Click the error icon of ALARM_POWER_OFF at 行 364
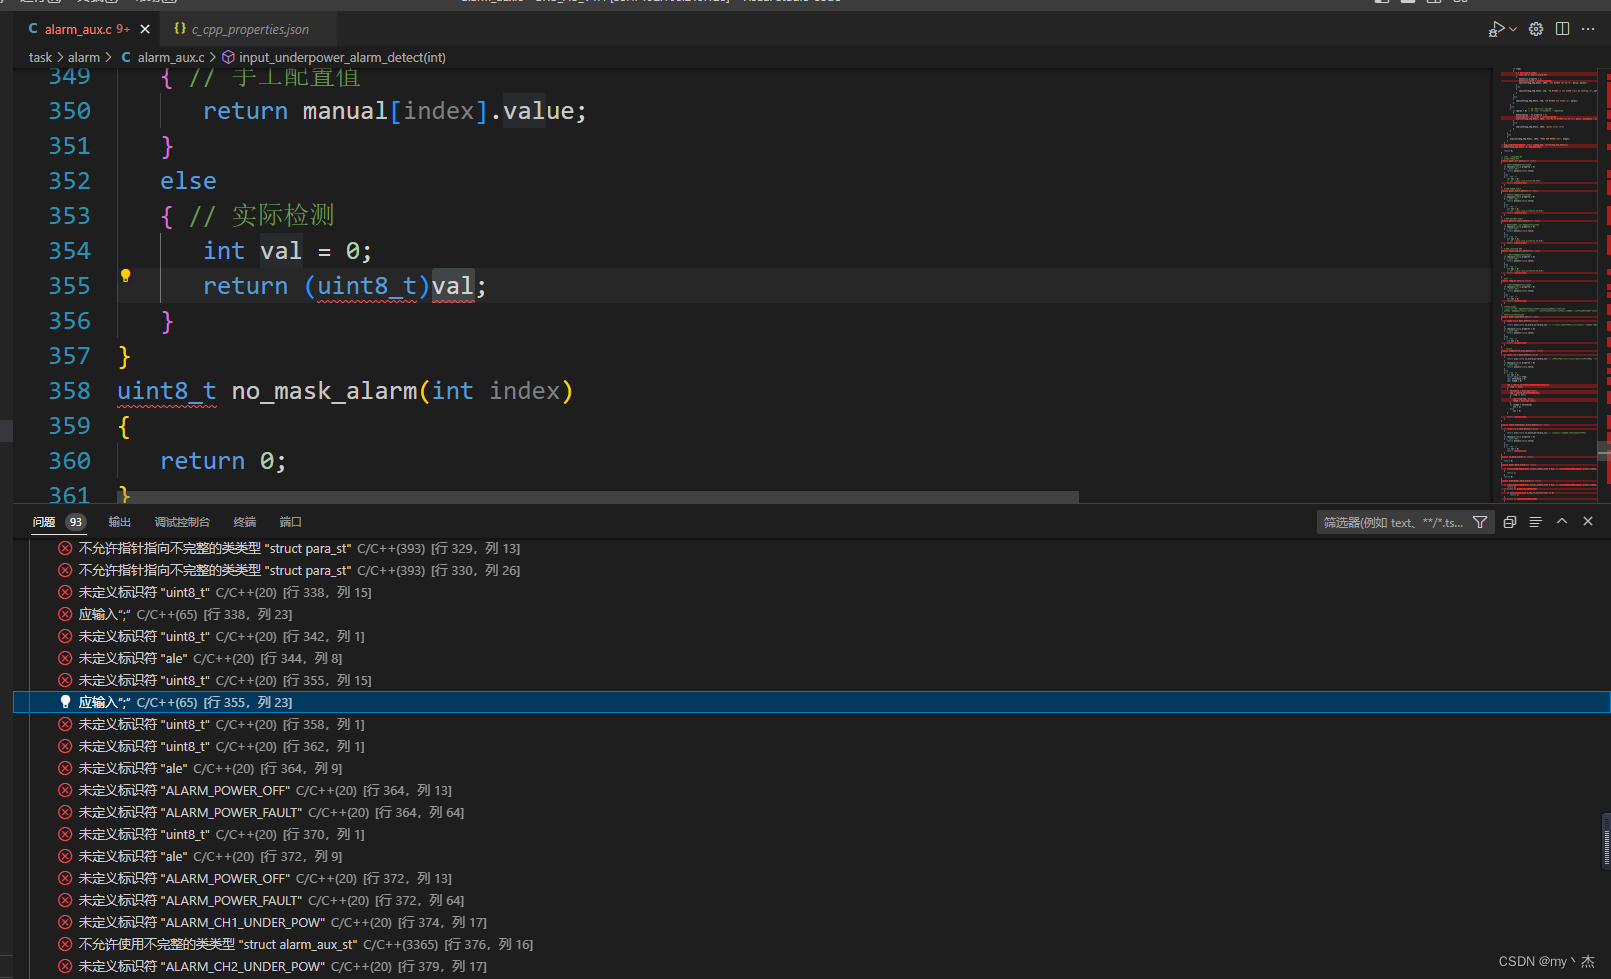1611x979 pixels. 65,790
